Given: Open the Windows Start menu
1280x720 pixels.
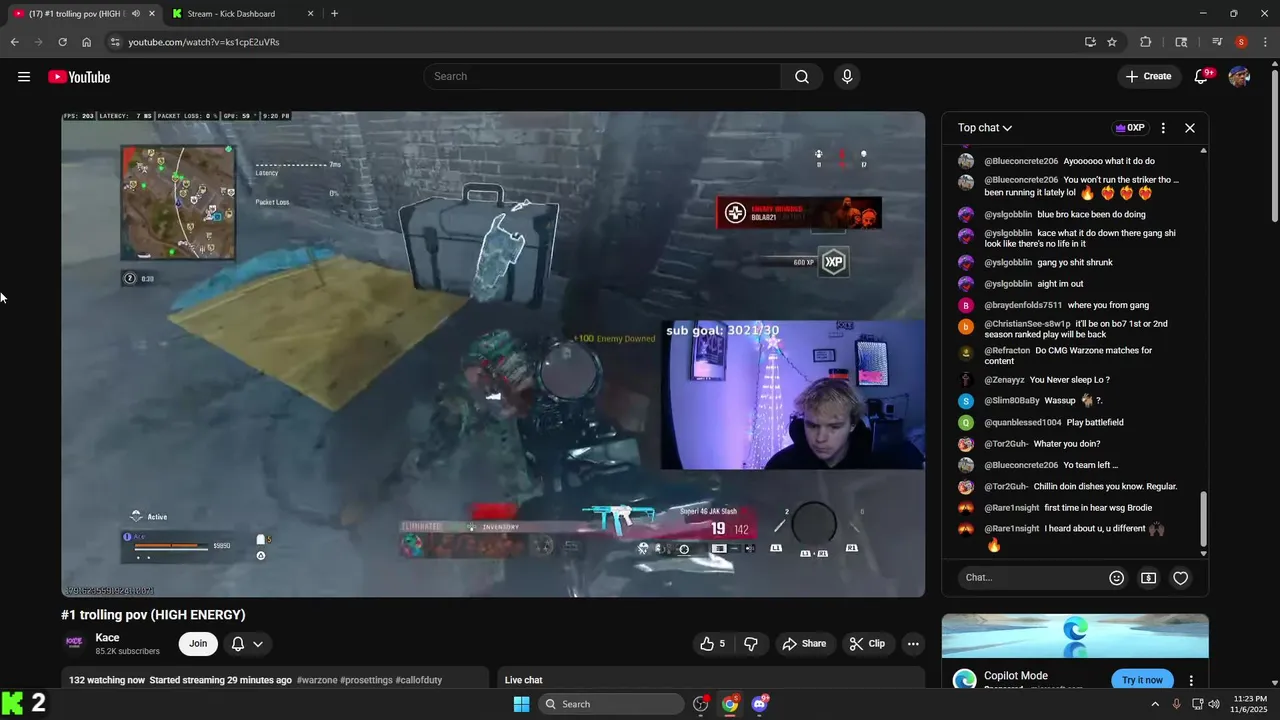Looking at the screenshot, I should pos(521,704).
